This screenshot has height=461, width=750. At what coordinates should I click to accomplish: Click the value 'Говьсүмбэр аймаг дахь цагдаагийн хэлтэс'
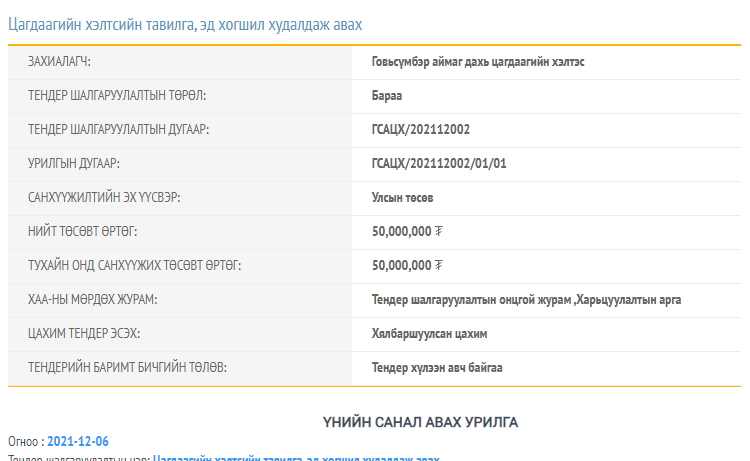478,62
